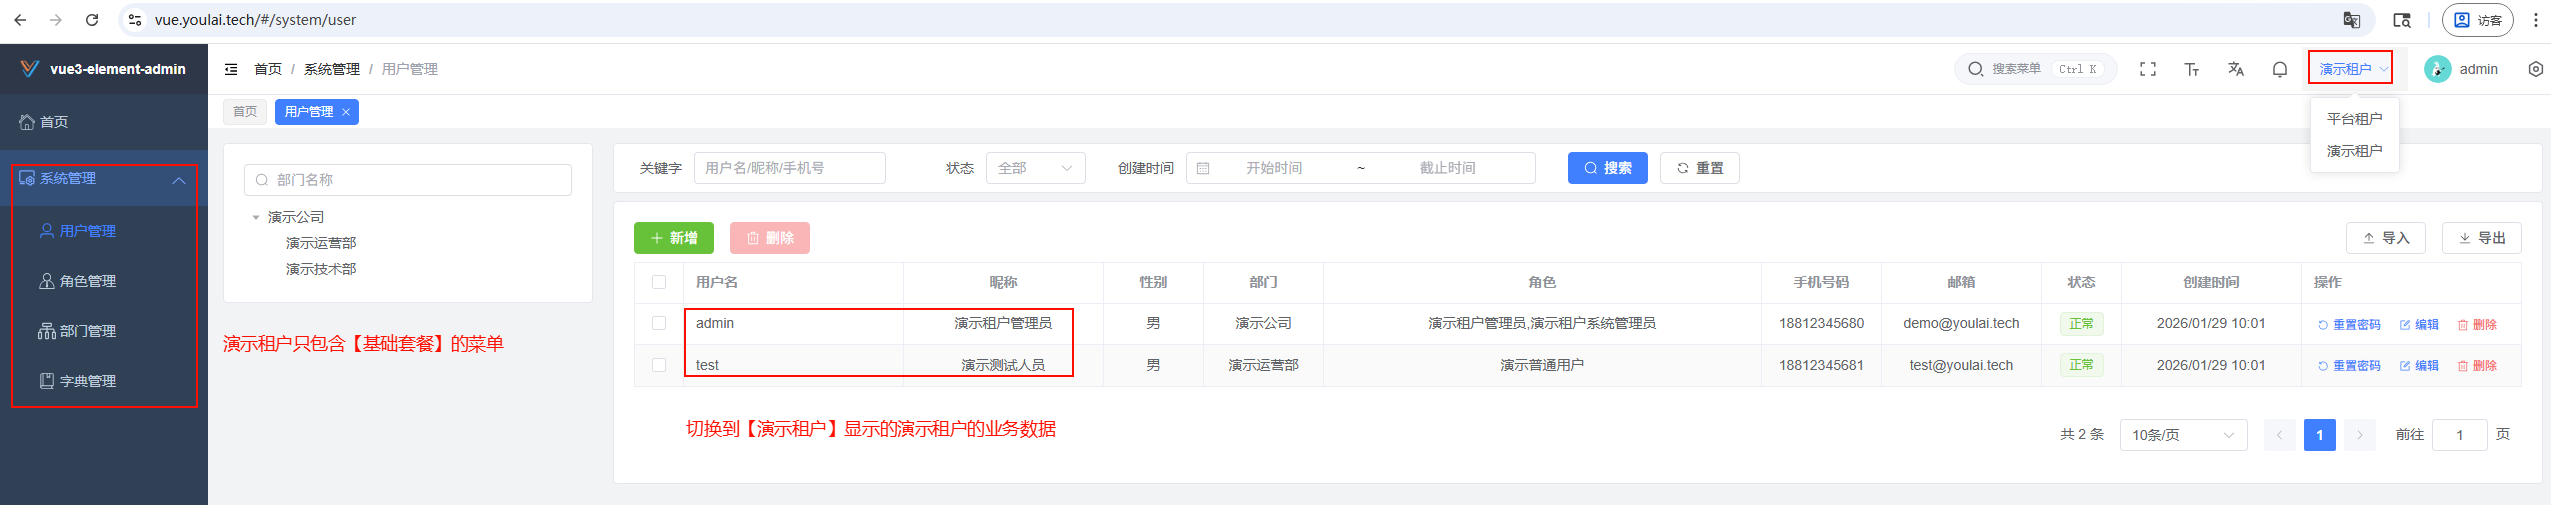This screenshot has height=505, width=2551.
Task: Open the language switch icon
Action: (2236, 69)
